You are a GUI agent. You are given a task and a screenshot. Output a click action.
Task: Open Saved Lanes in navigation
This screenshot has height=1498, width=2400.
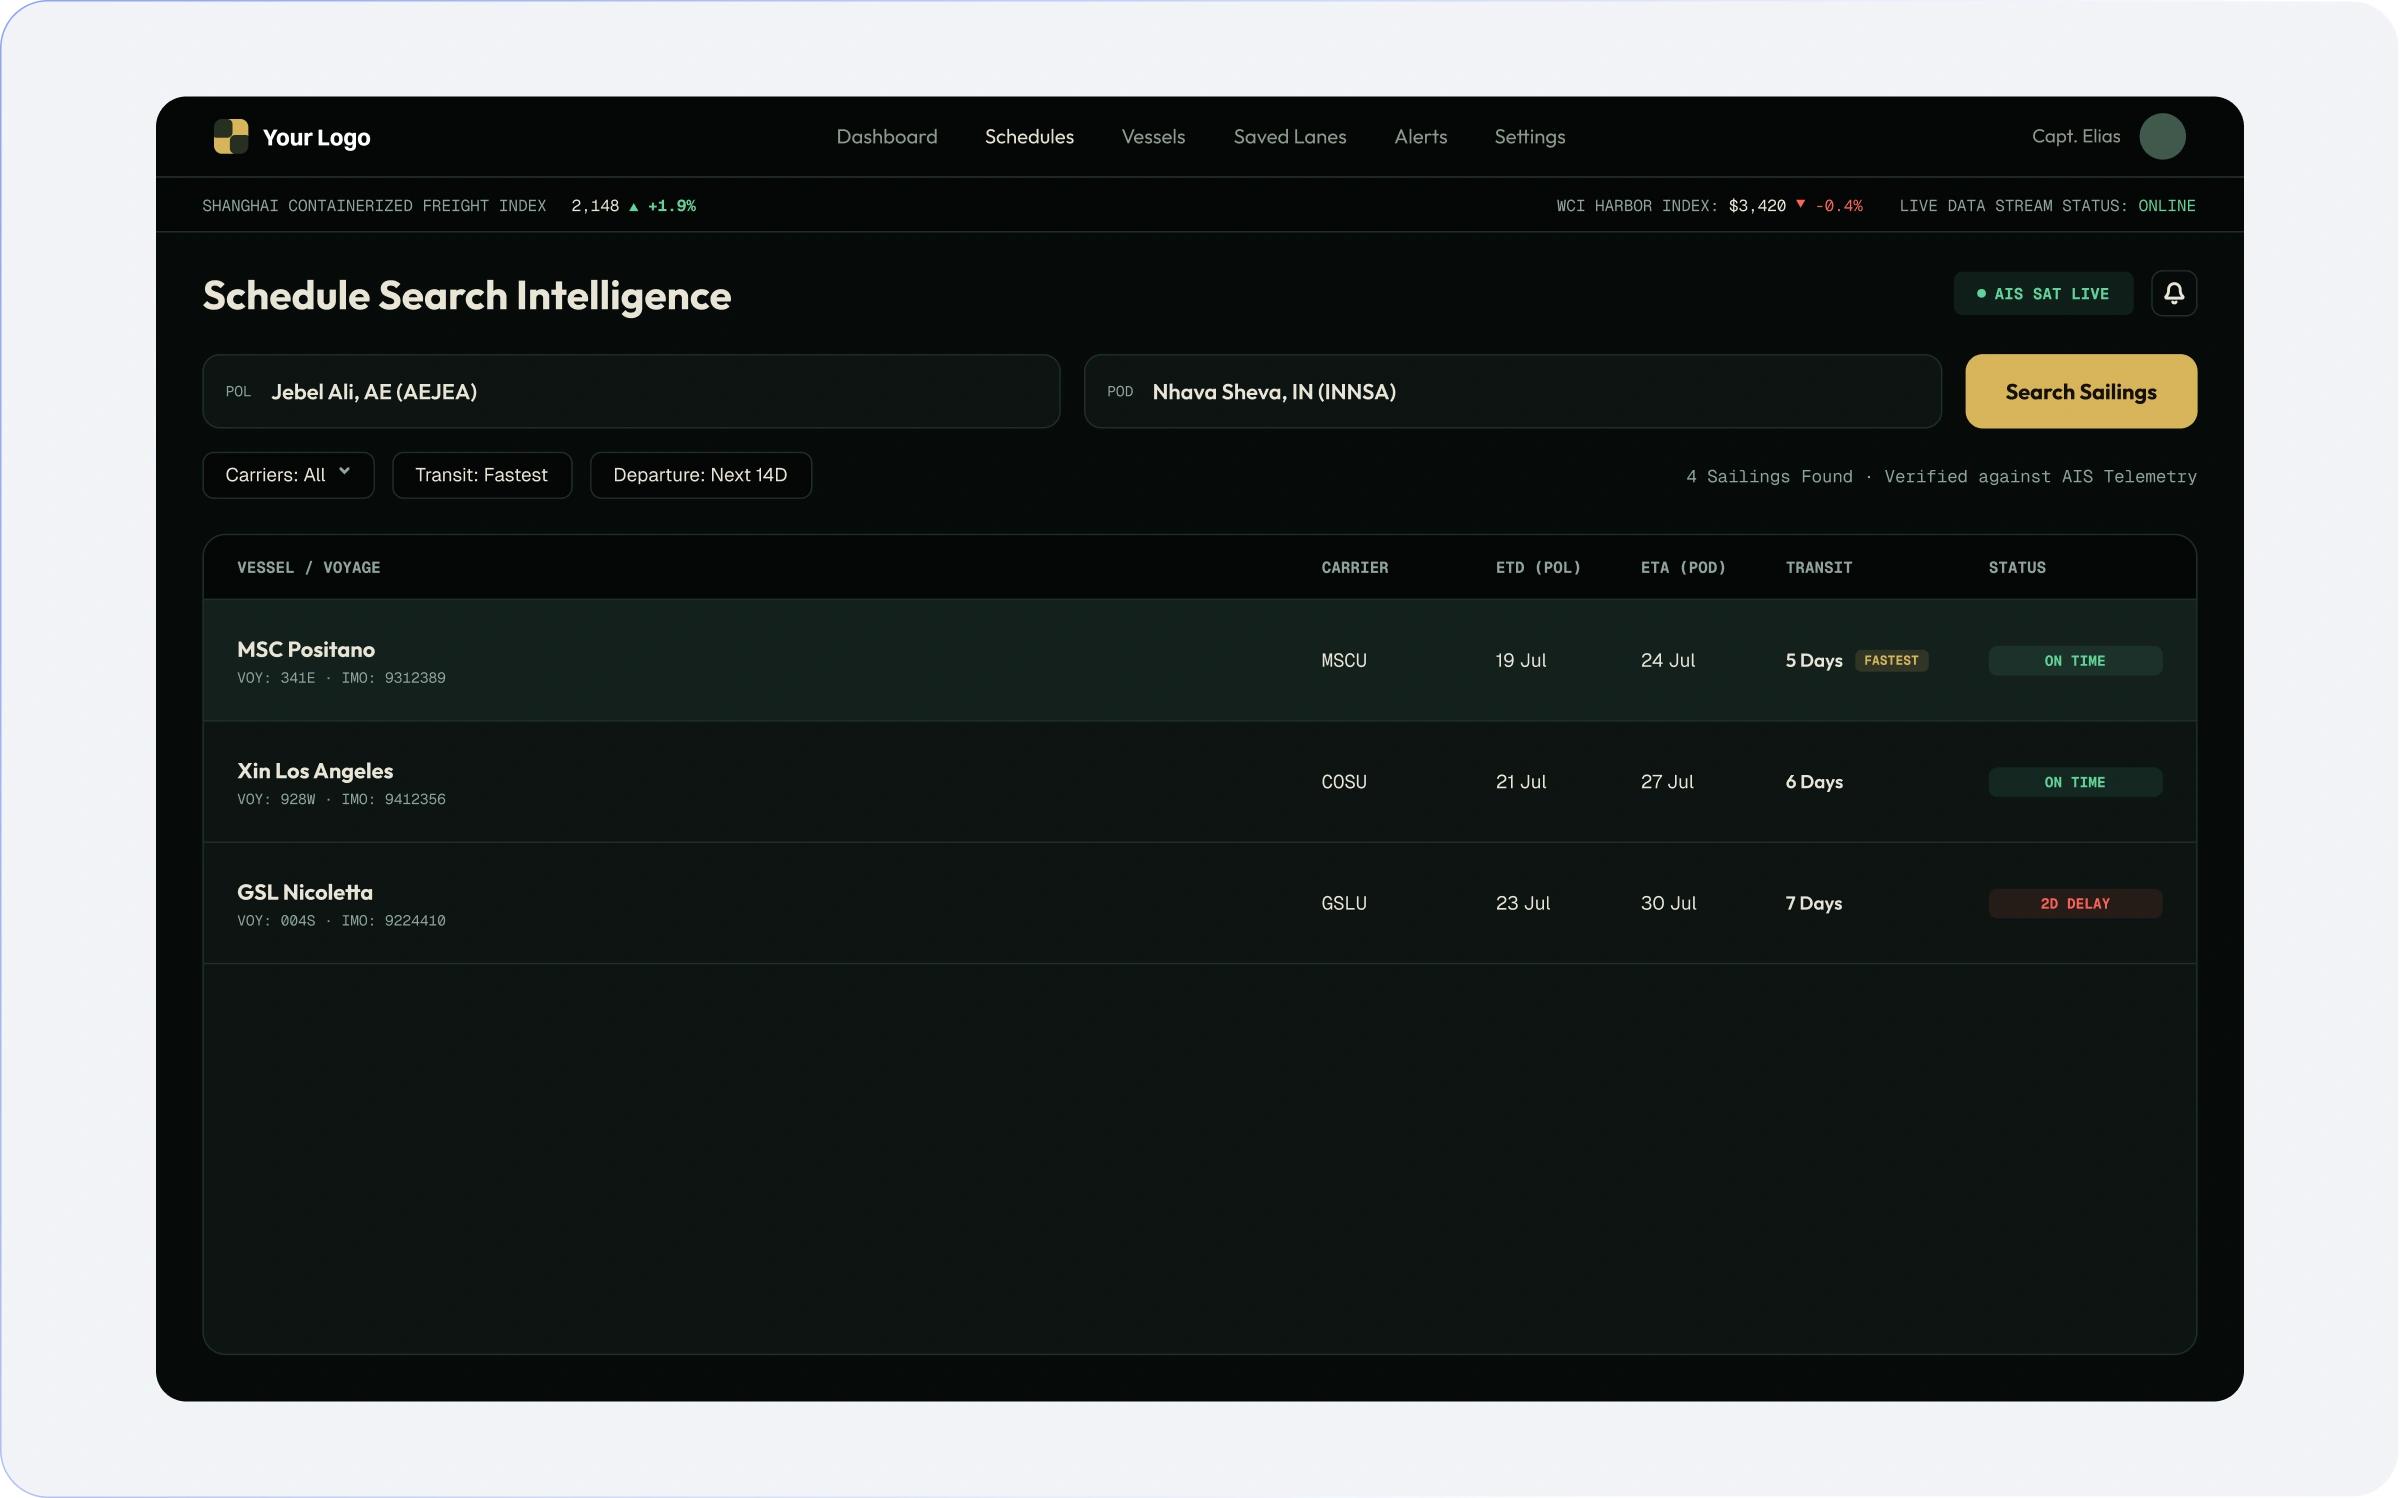pyautogui.click(x=1290, y=136)
